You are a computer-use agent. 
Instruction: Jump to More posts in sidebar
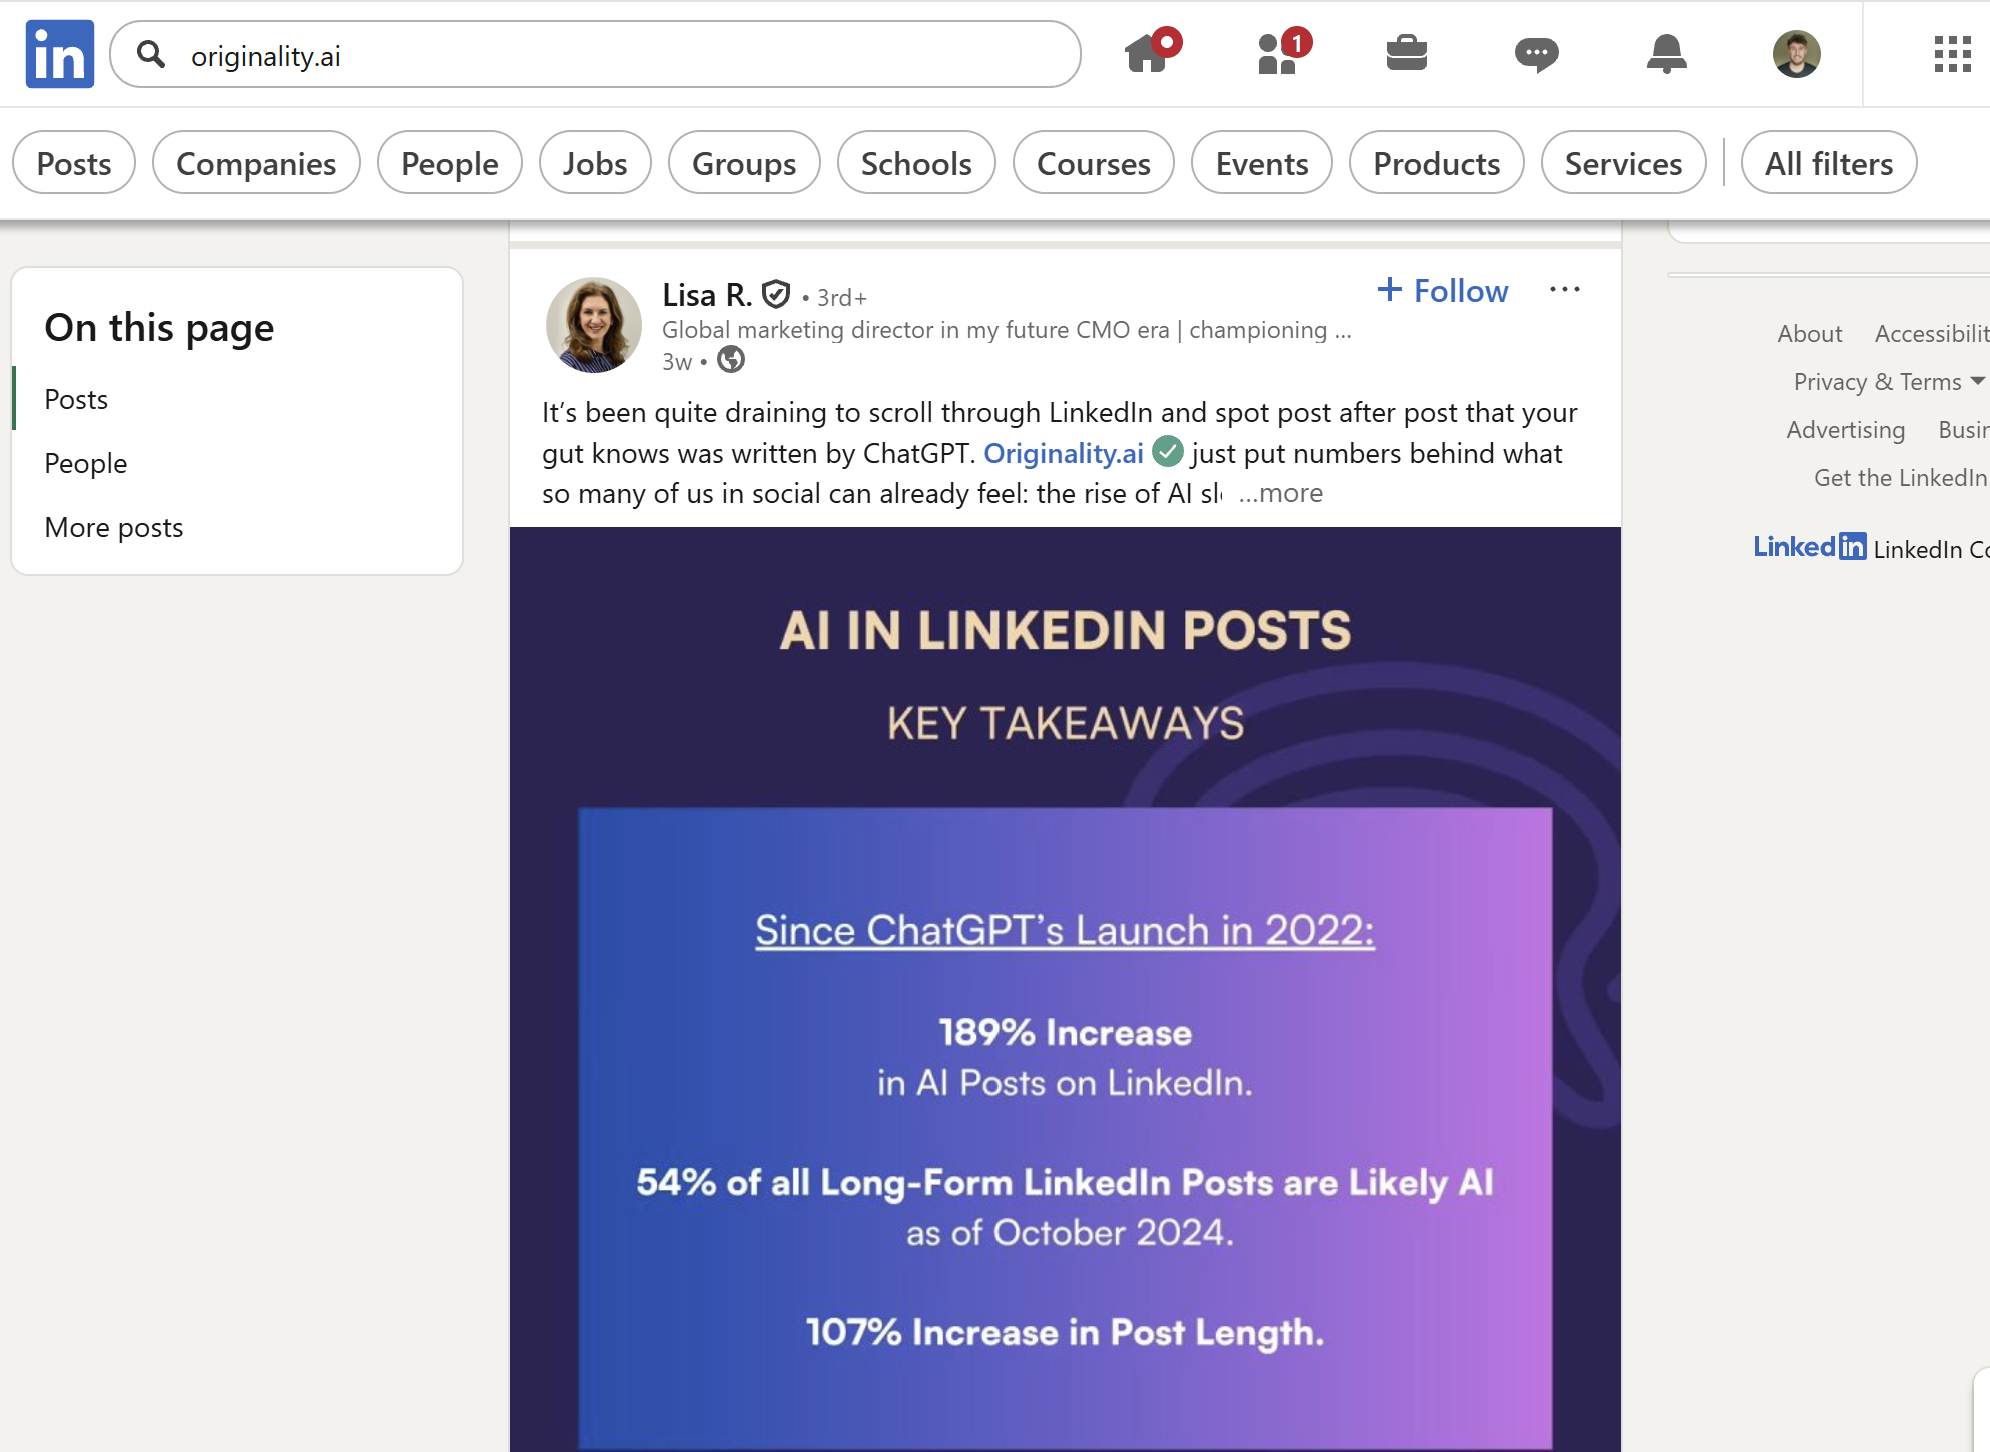click(x=114, y=527)
